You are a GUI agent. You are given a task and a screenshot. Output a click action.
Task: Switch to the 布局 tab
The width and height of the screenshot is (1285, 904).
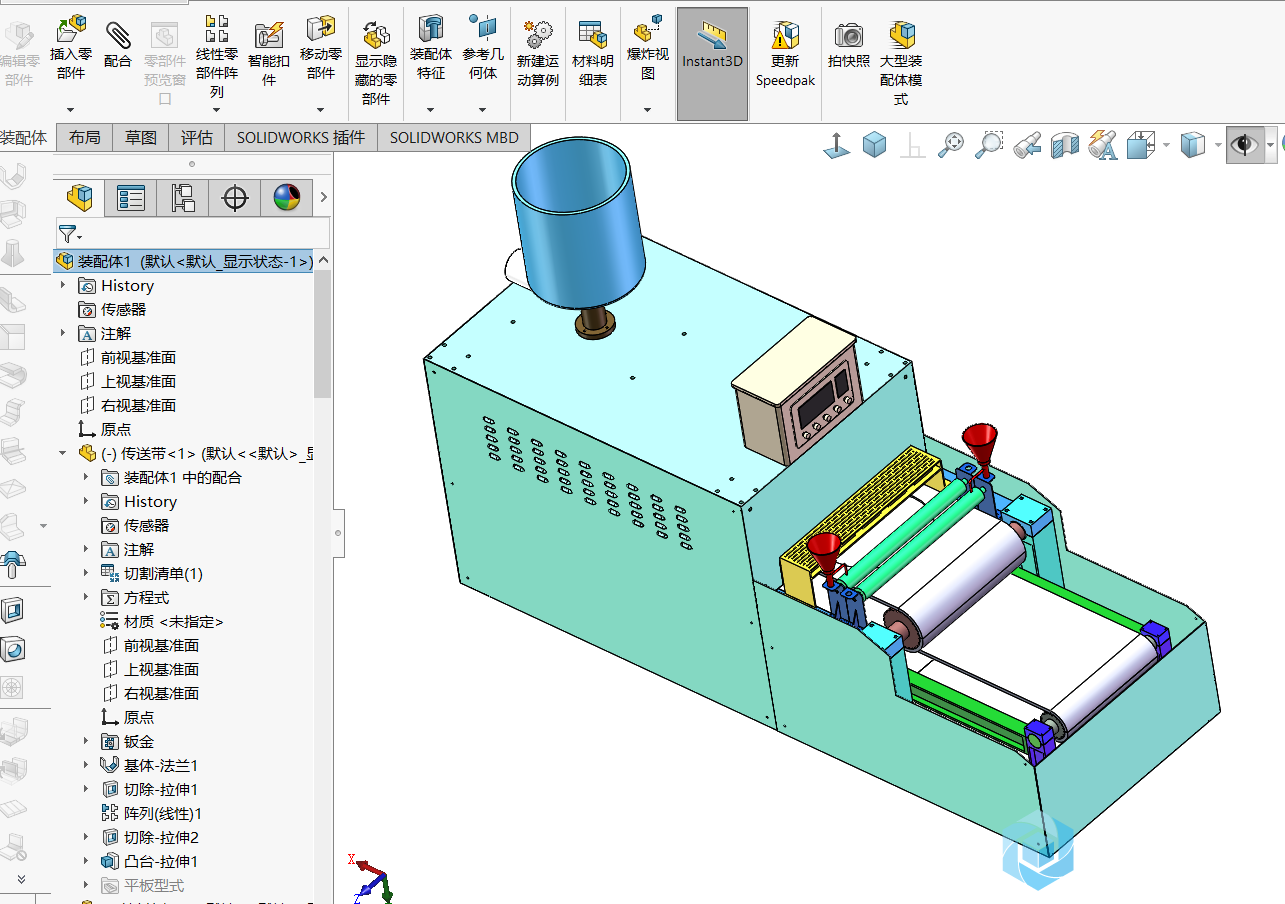[x=85, y=138]
